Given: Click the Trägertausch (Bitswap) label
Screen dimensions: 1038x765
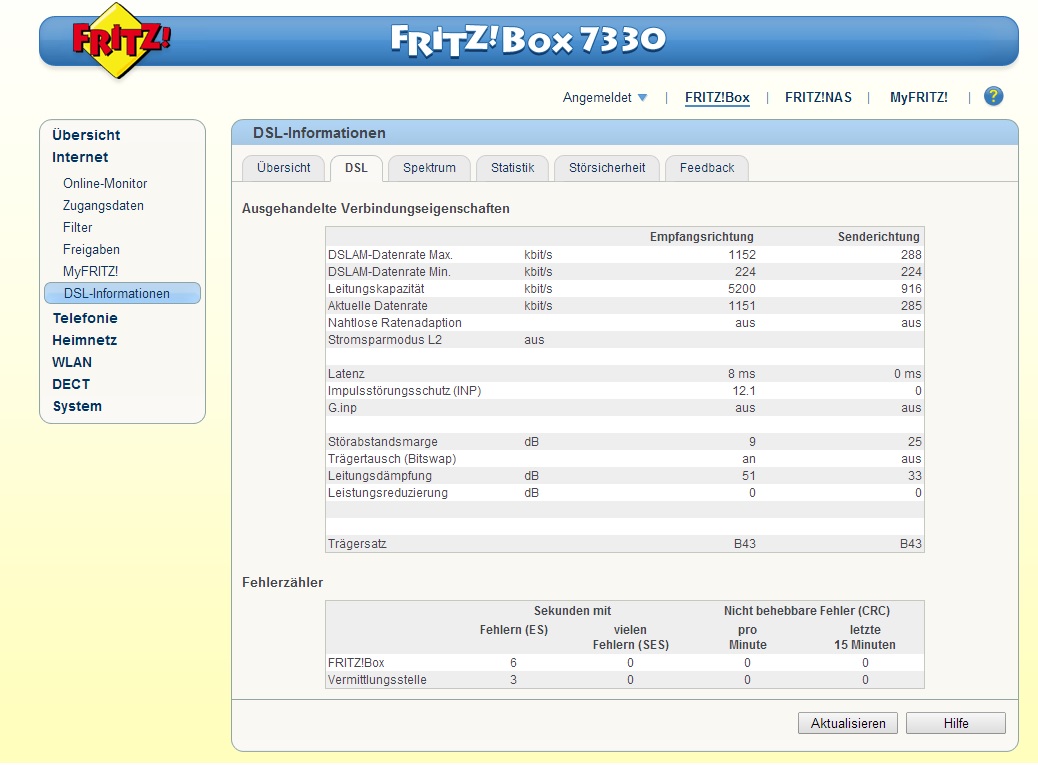Looking at the screenshot, I should [x=392, y=459].
